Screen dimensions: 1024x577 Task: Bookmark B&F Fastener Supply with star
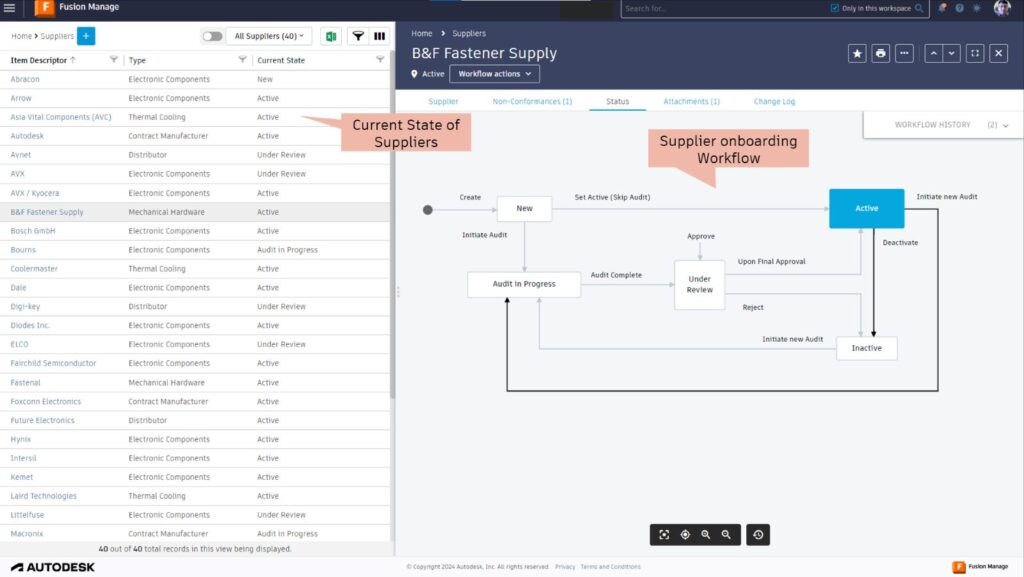tap(857, 54)
